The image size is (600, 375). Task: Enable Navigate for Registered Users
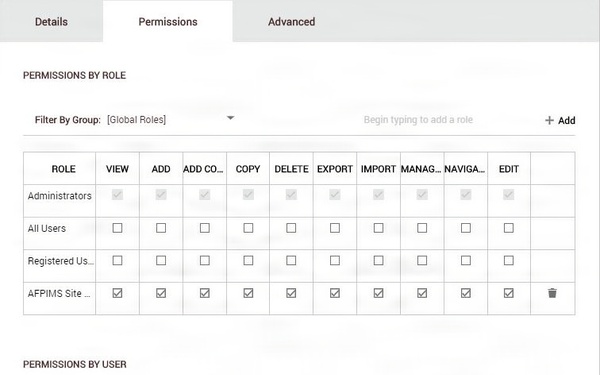click(x=466, y=261)
